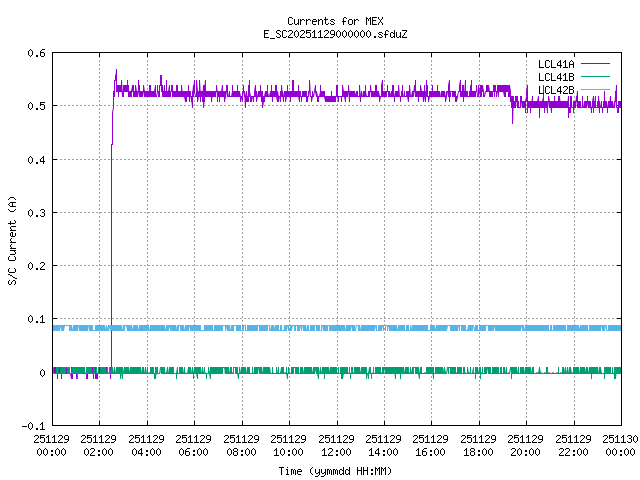The image size is (640, 480).
Task: Click the 251129 08:00 time tick label
Action: point(241,444)
